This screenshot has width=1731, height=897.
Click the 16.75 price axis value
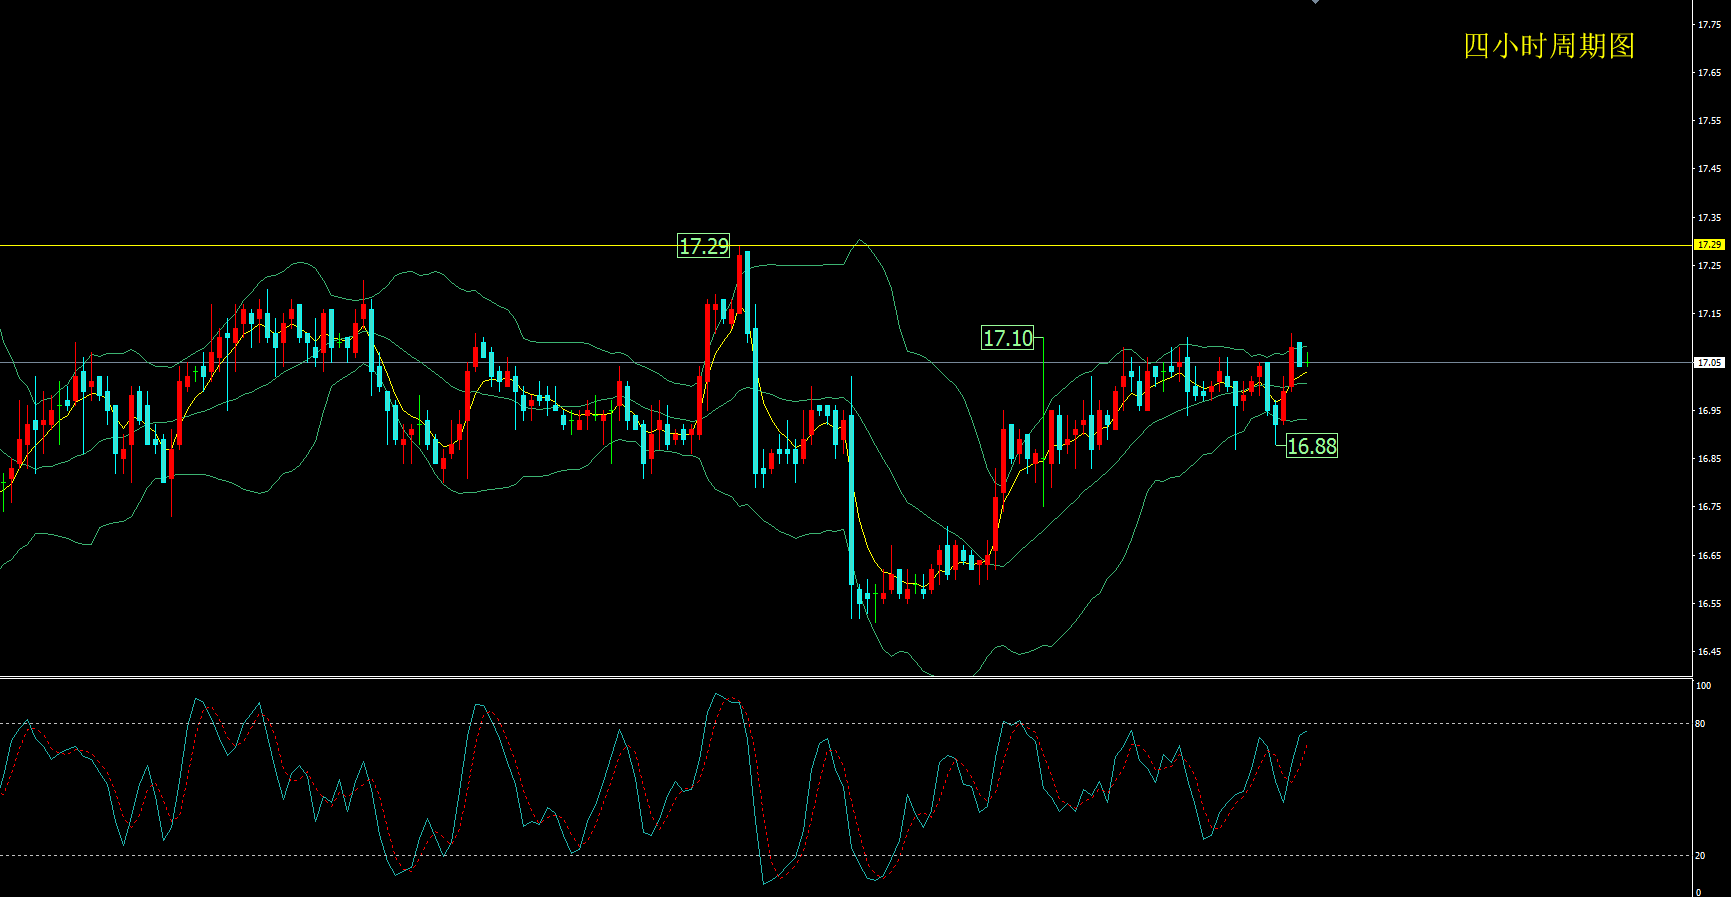coord(1709,507)
